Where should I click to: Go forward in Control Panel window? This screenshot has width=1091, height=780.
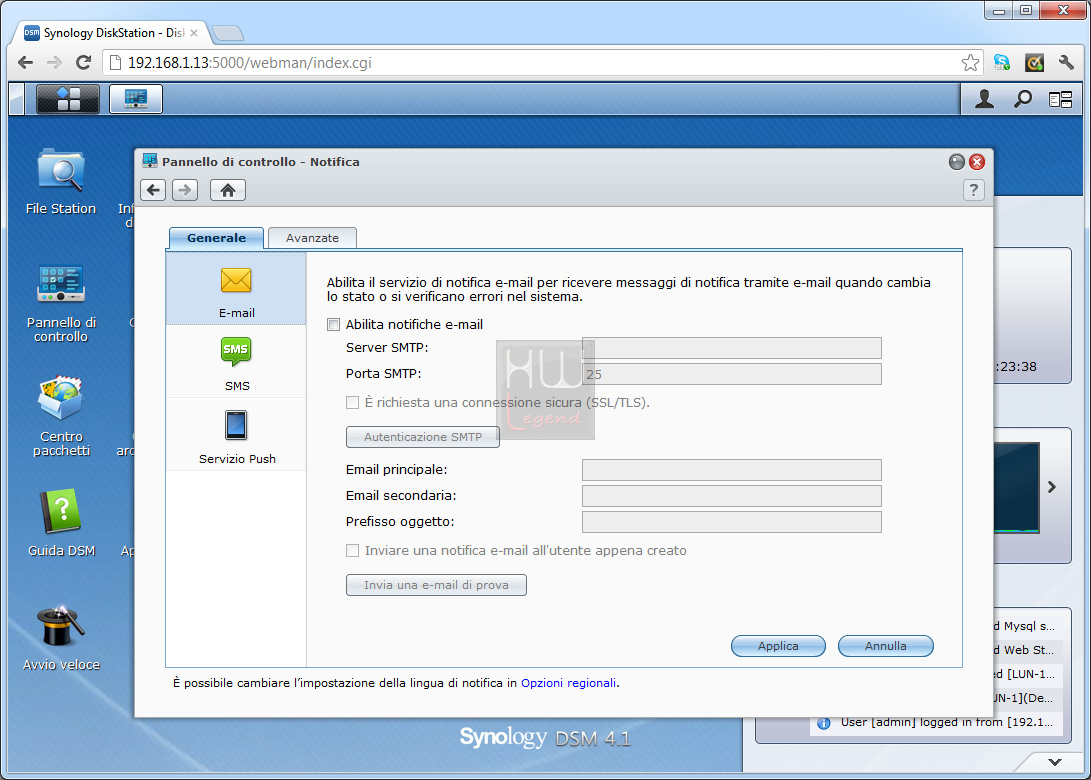pos(185,190)
